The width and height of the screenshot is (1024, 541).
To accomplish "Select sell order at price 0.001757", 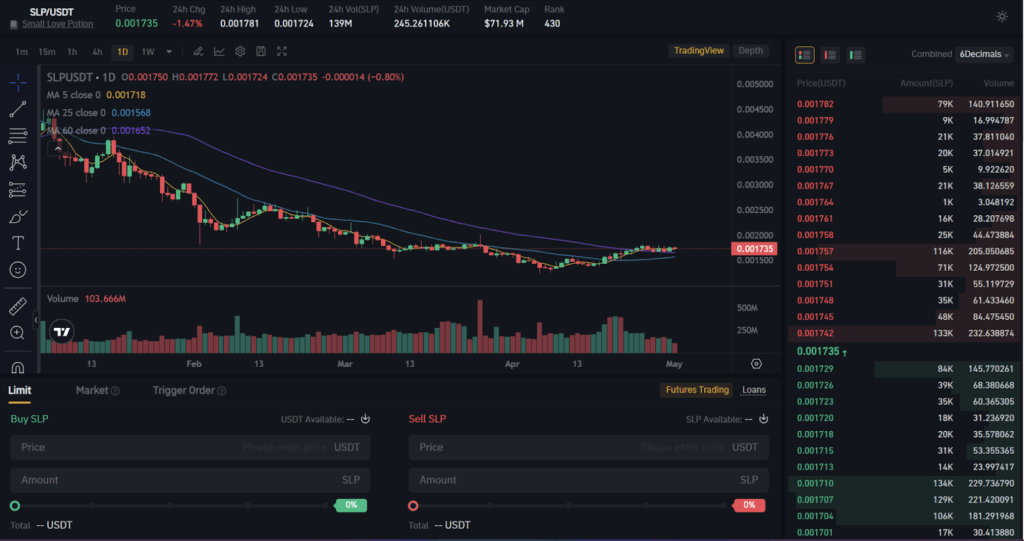I will click(x=905, y=251).
